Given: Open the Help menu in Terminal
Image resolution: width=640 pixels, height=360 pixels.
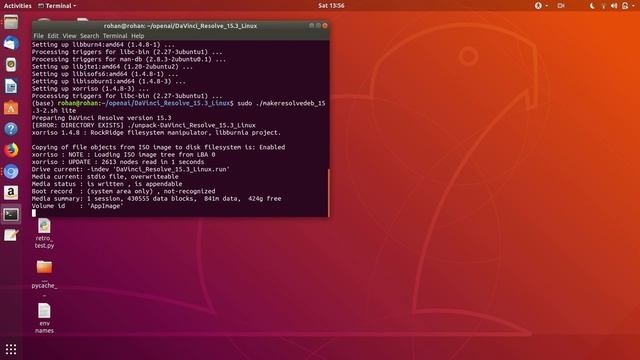Looking at the screenshot, I should point(138,36).
